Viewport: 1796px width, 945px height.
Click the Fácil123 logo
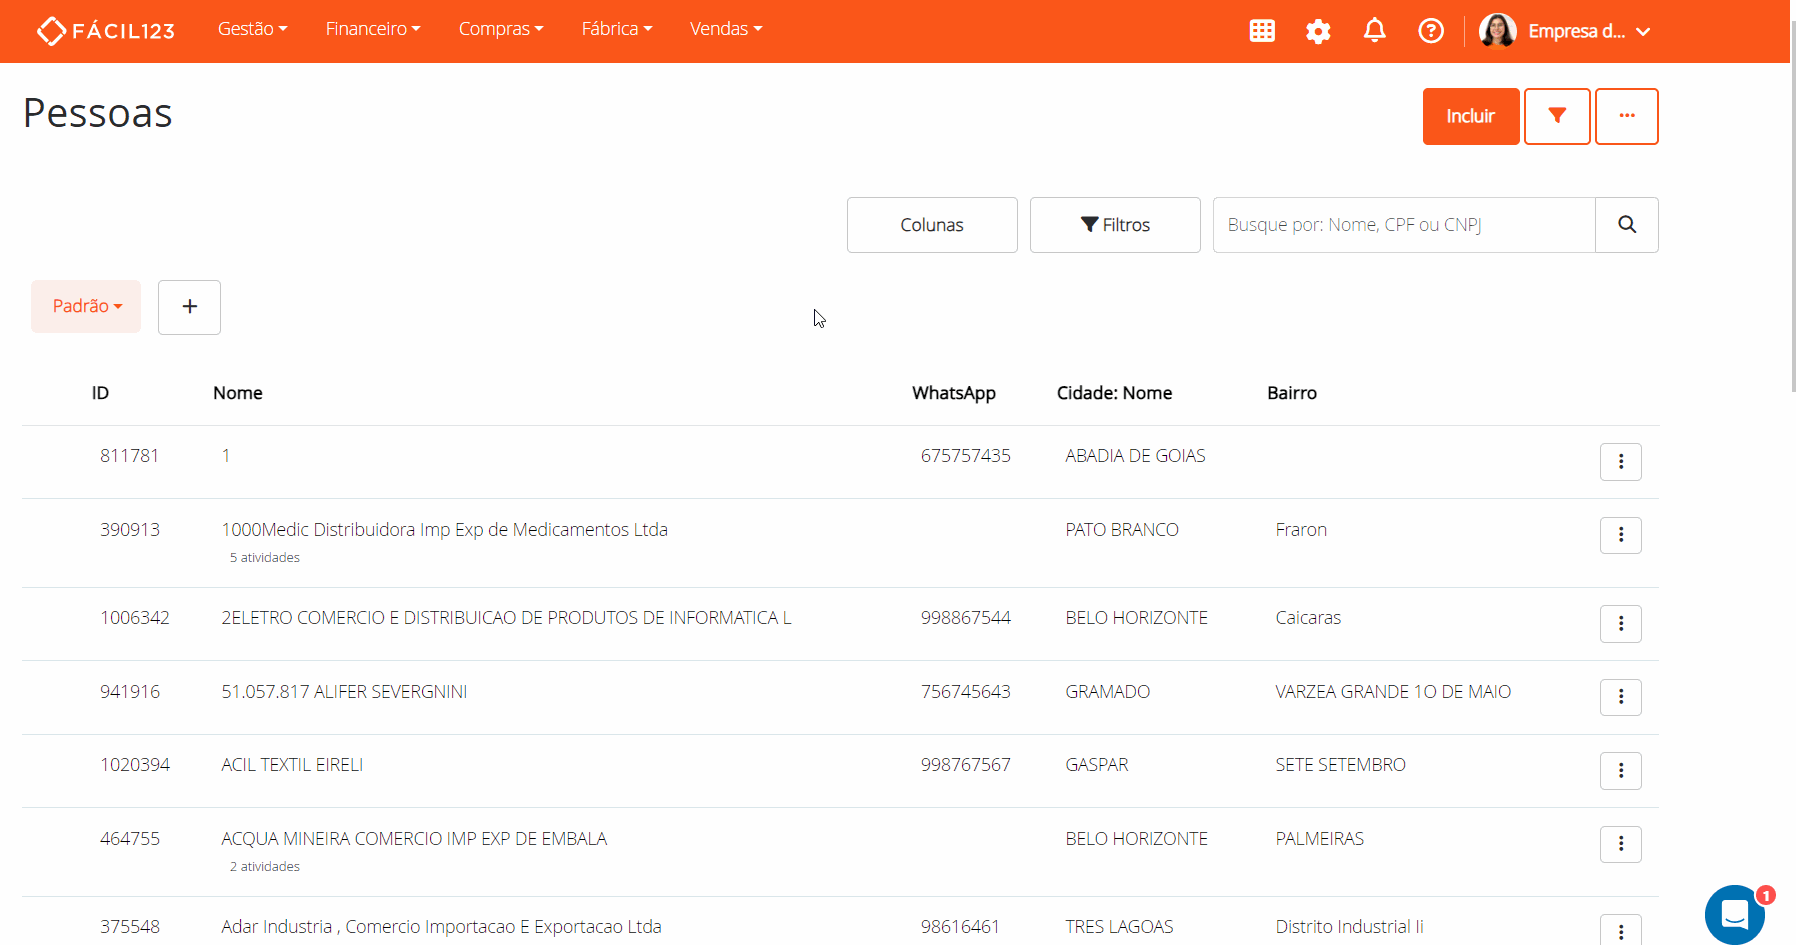coord(106,31)
